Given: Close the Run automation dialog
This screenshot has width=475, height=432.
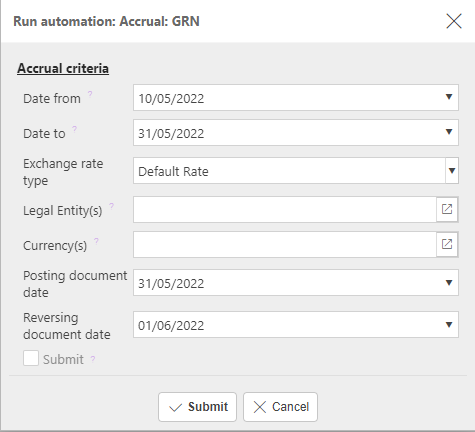Looking at the screenshot, I should pos(454,21).
